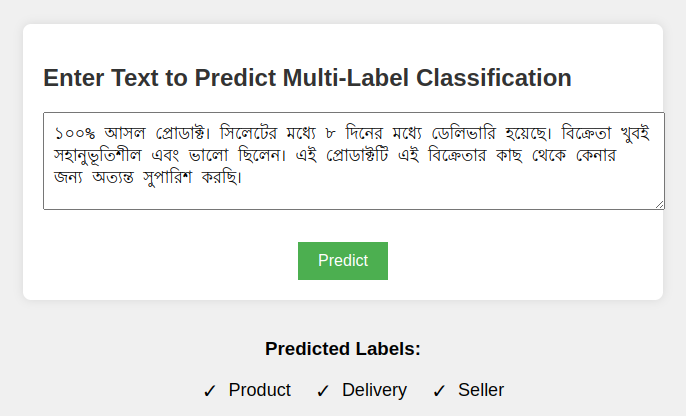Select the Product predicted label
The height and width of the screenshot is (416, 686).
click(259, 390)
